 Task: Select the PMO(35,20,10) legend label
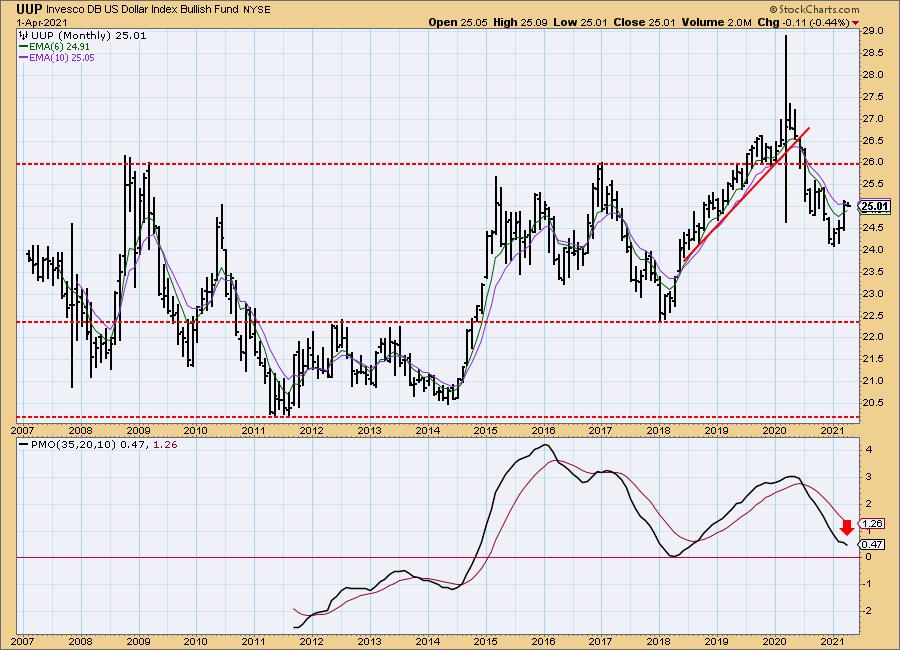[x=73, y=444]
